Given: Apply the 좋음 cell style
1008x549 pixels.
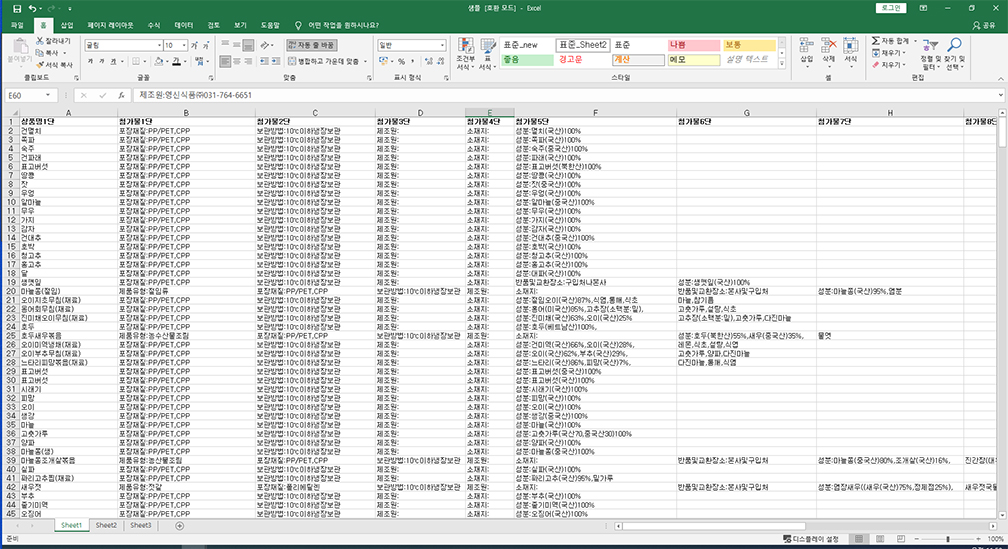Looking at the screenshot, I should (527, 60).
